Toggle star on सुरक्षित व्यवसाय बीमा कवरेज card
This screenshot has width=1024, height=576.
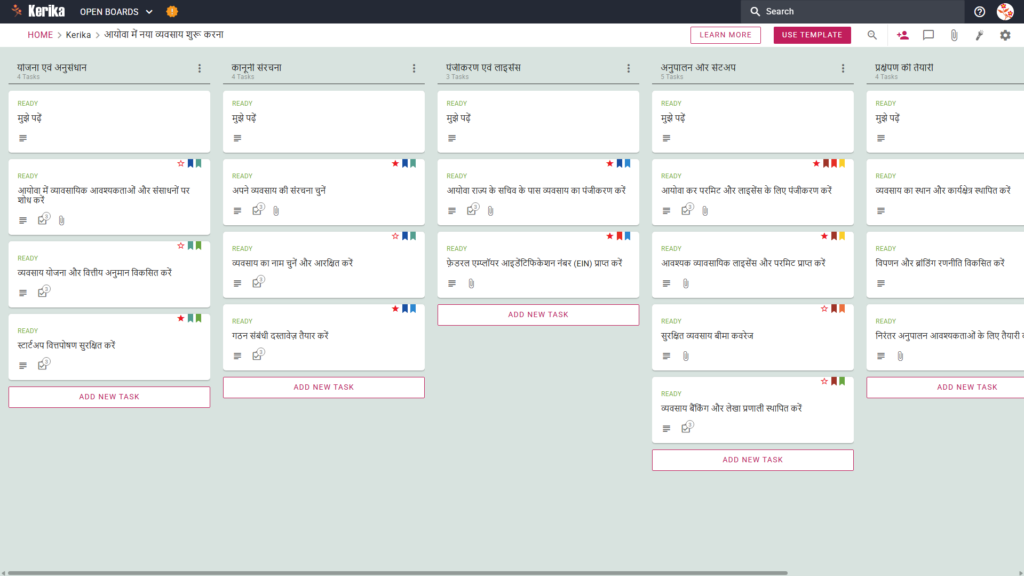[x=824, y=308]
